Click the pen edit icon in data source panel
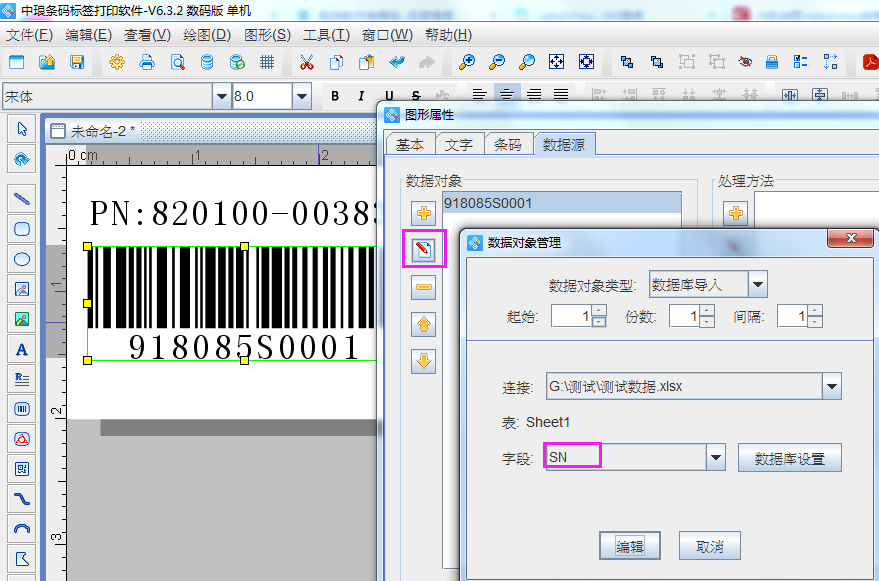The height and width of the screenshot is (581, 879). tap(424, 249)
